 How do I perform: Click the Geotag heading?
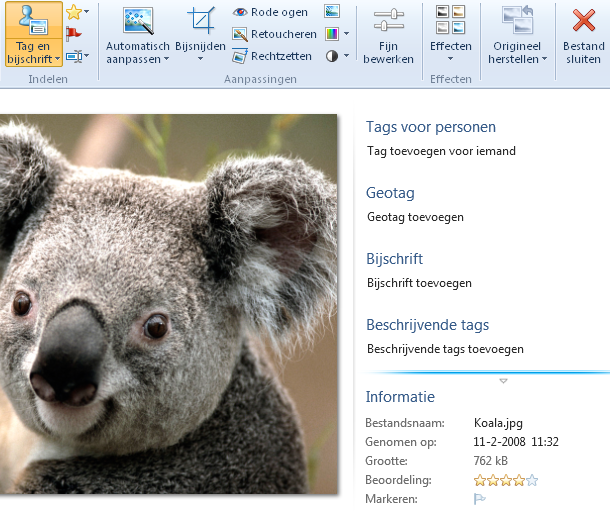click(390, 193)
